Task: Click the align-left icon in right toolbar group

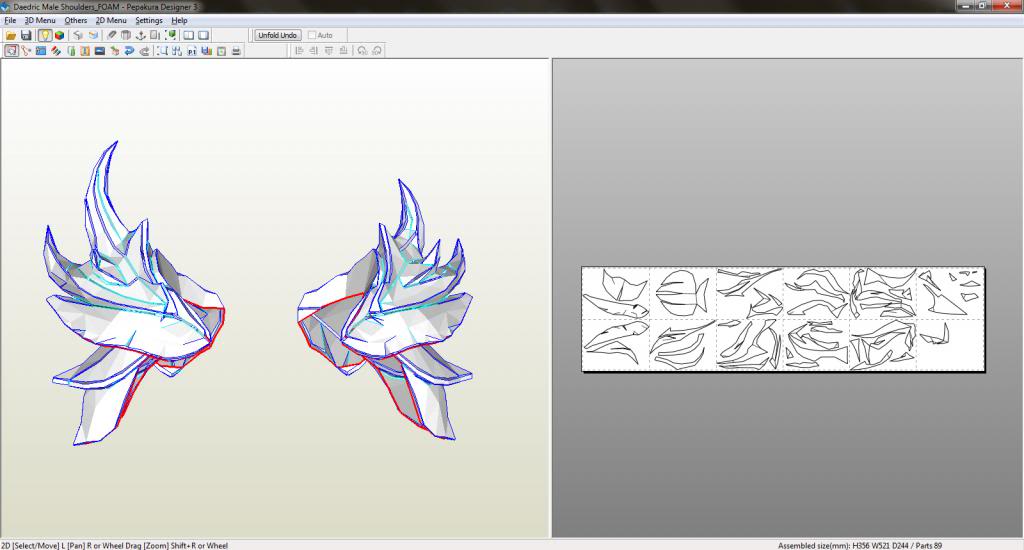Action: pyautogui.click(x=299, y=50)
